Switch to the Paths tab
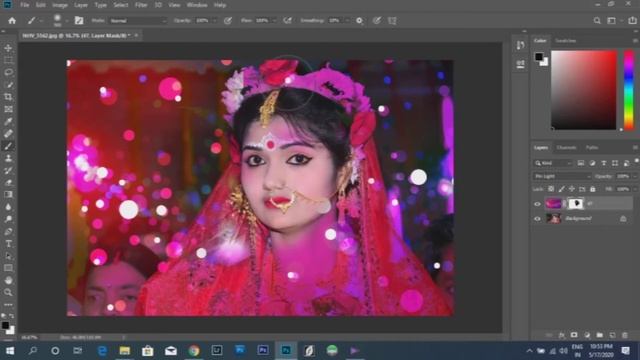Screen dimensions: 640x360 592,148
